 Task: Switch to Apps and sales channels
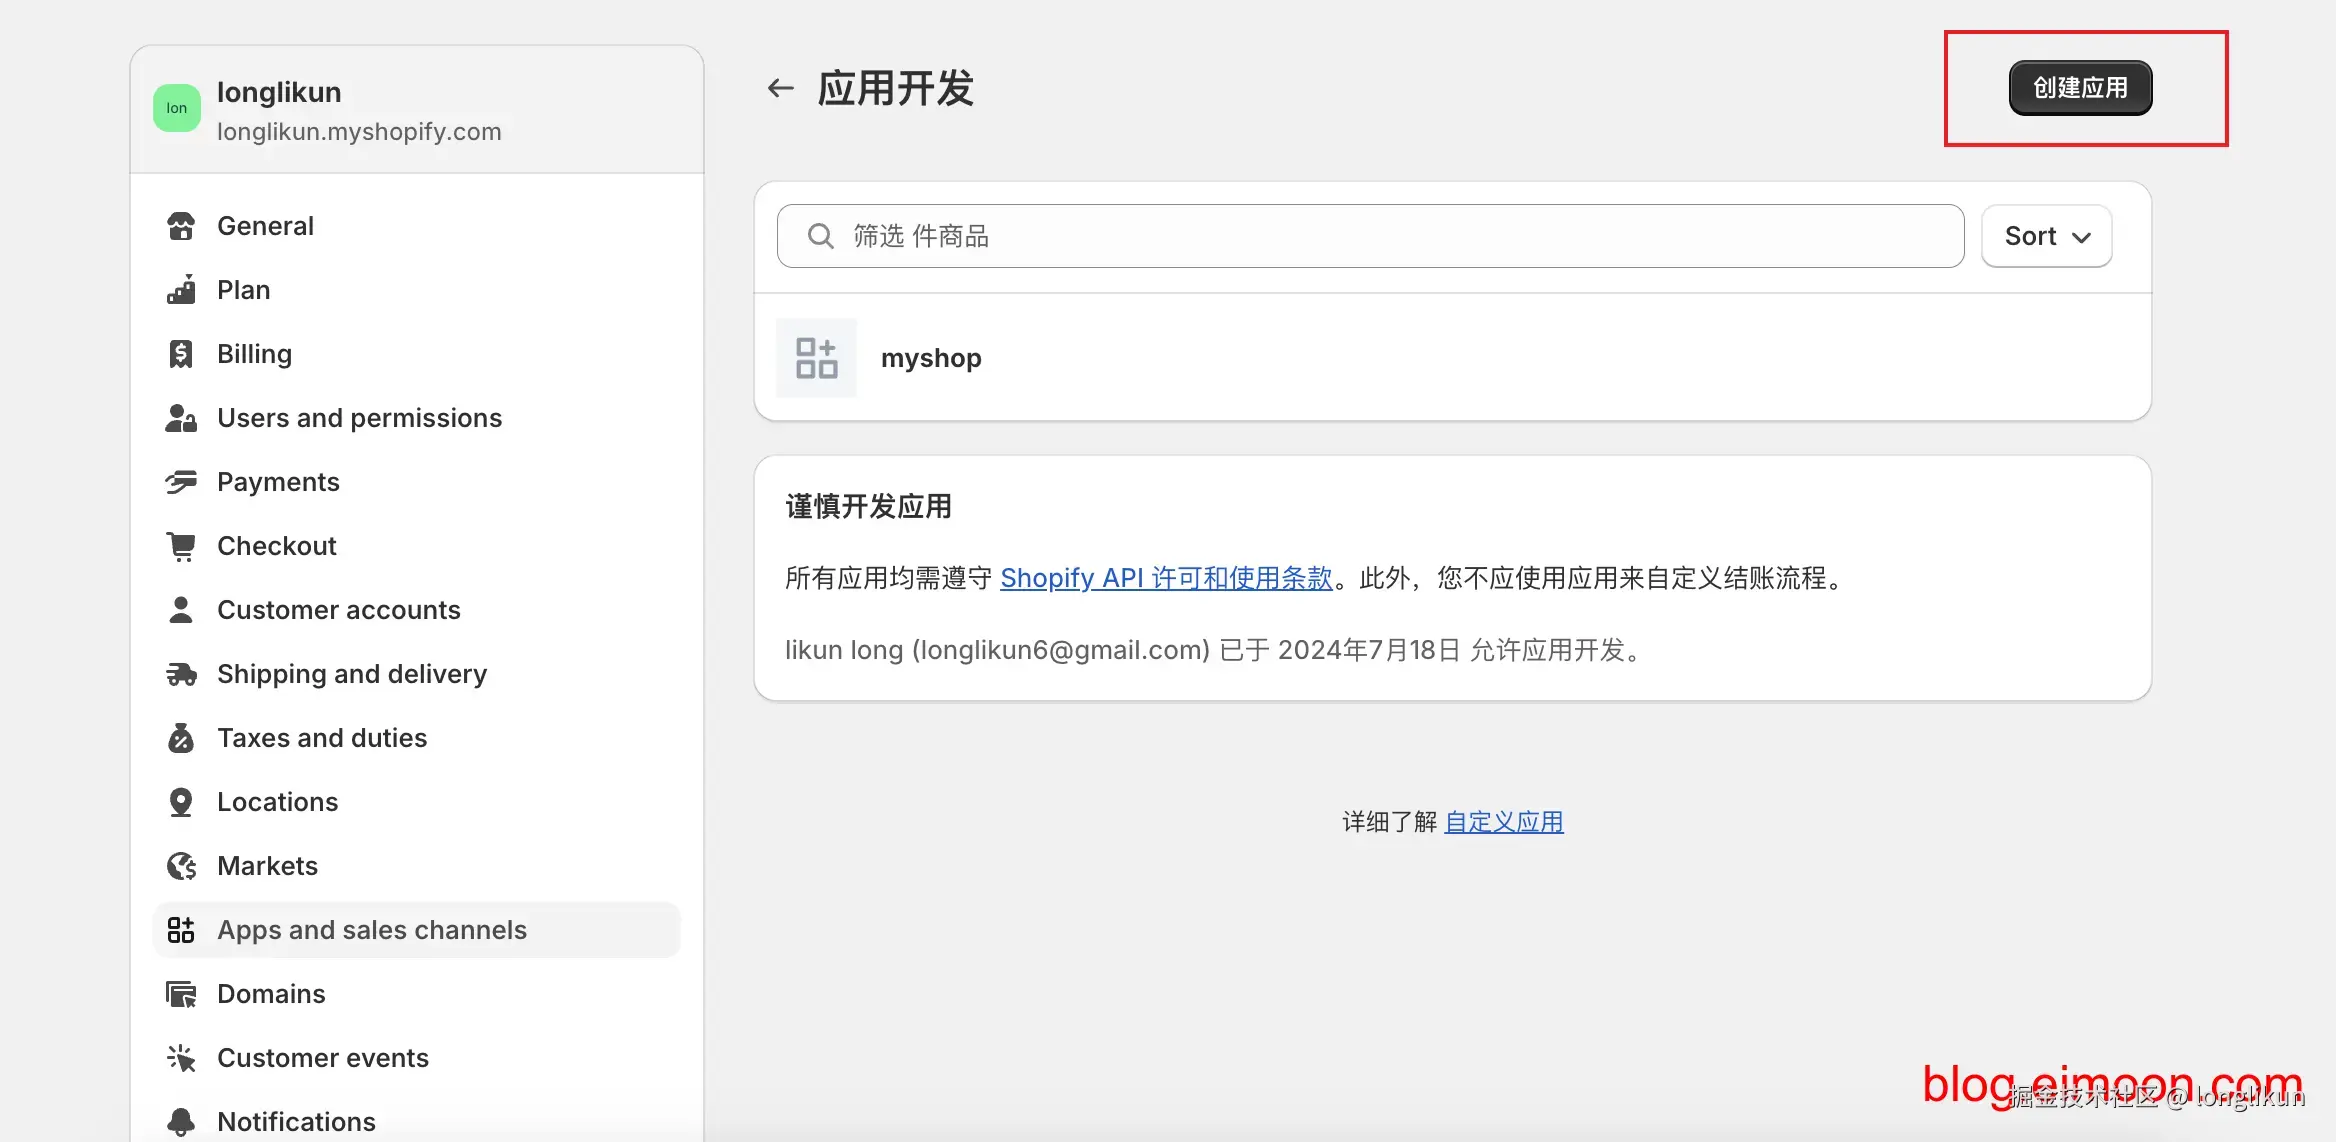pyautogui.click(x=371, y=930)
